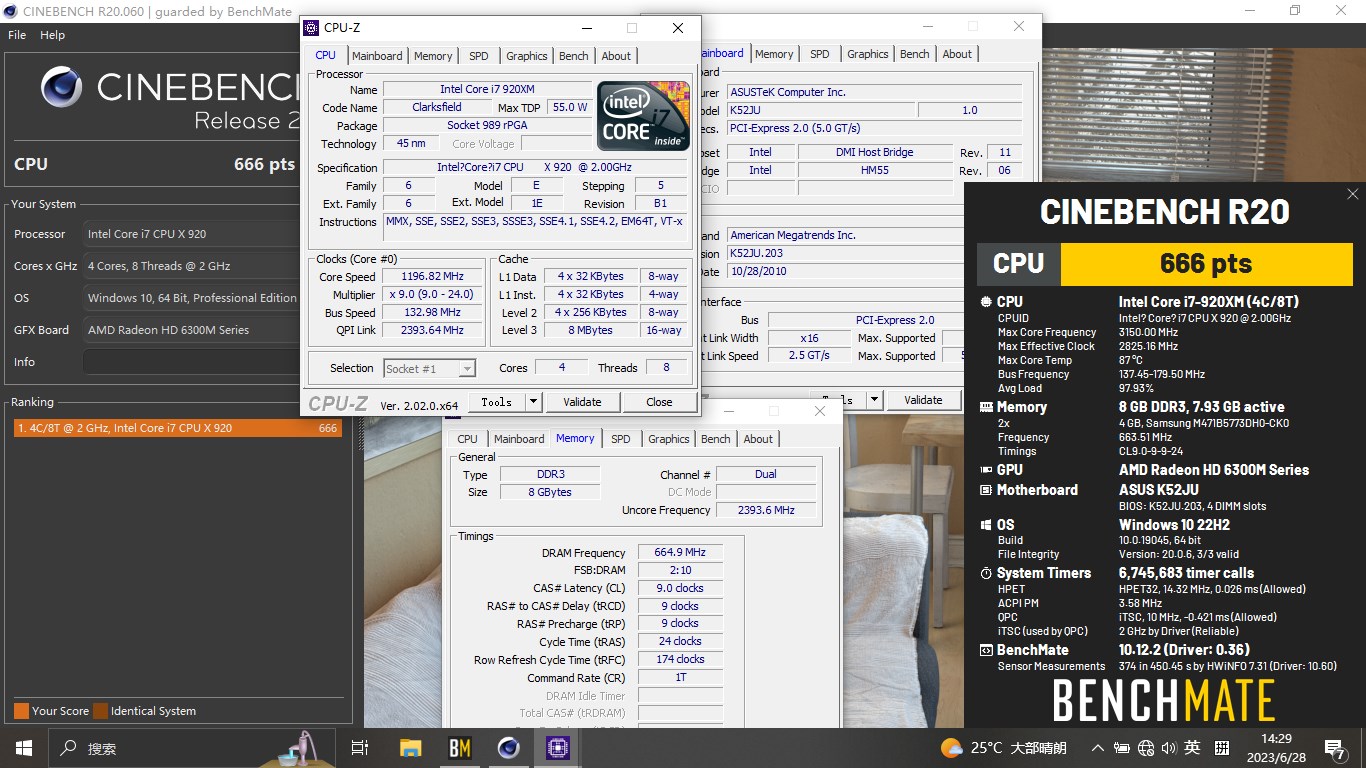Open the Cinebench File menu

[x=17, y=35]
